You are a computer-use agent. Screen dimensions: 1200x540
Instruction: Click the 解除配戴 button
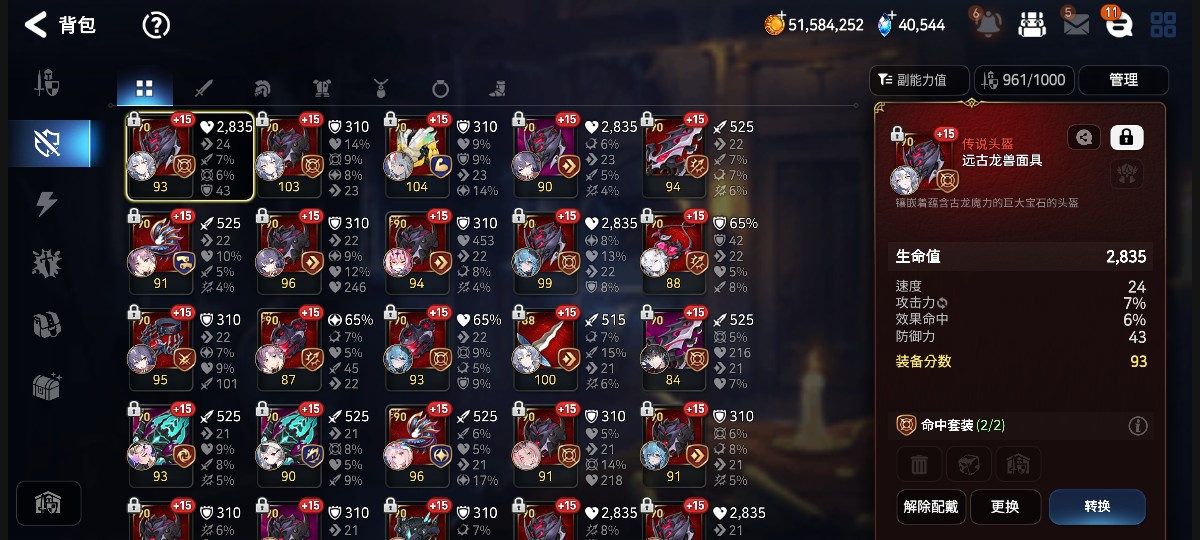[x=930, y=507]
